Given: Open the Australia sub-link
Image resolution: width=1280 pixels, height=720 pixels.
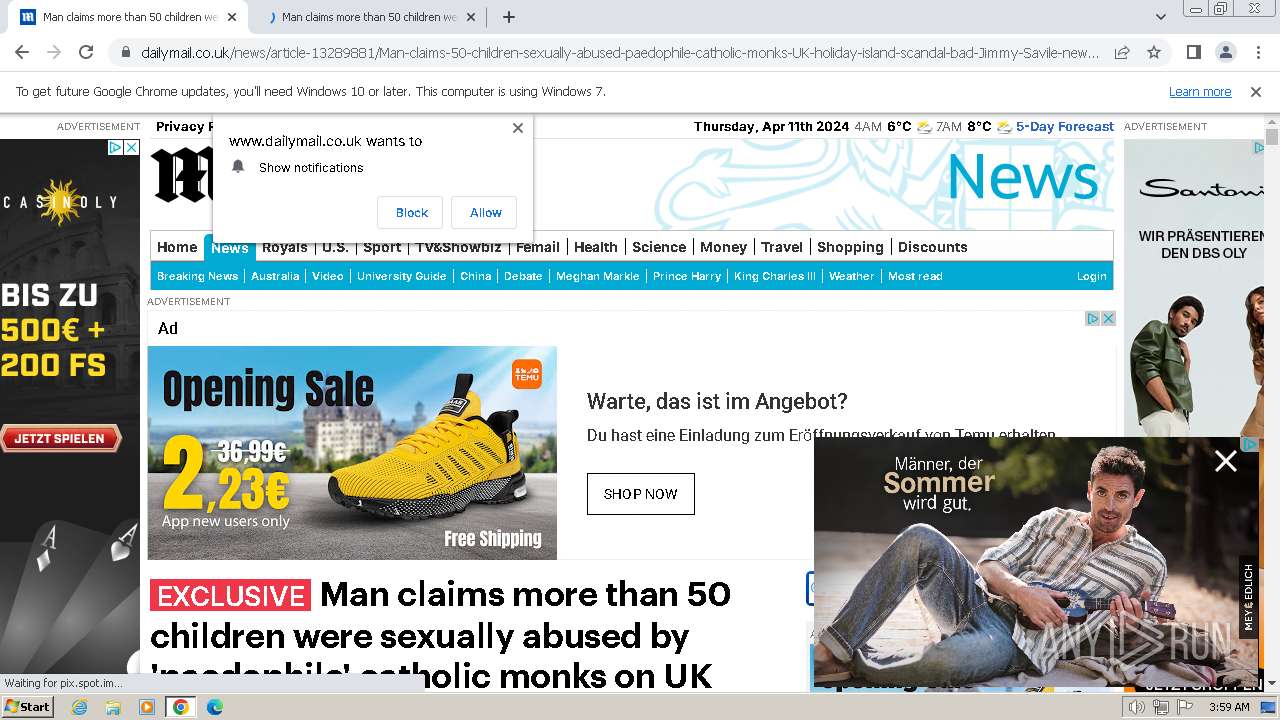Looking at the screenshot, I should pyautogui.click(x=275, y=276).
